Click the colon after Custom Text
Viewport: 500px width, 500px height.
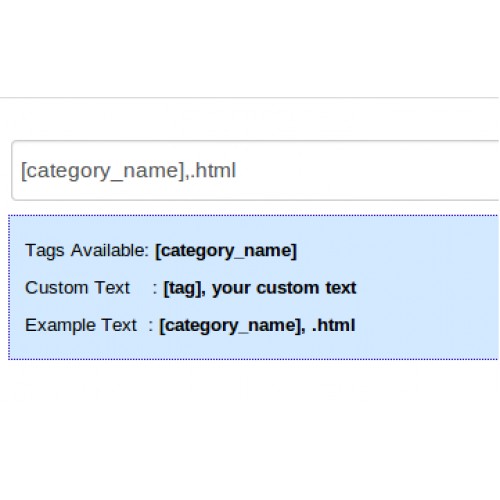[x=155, y=289]
